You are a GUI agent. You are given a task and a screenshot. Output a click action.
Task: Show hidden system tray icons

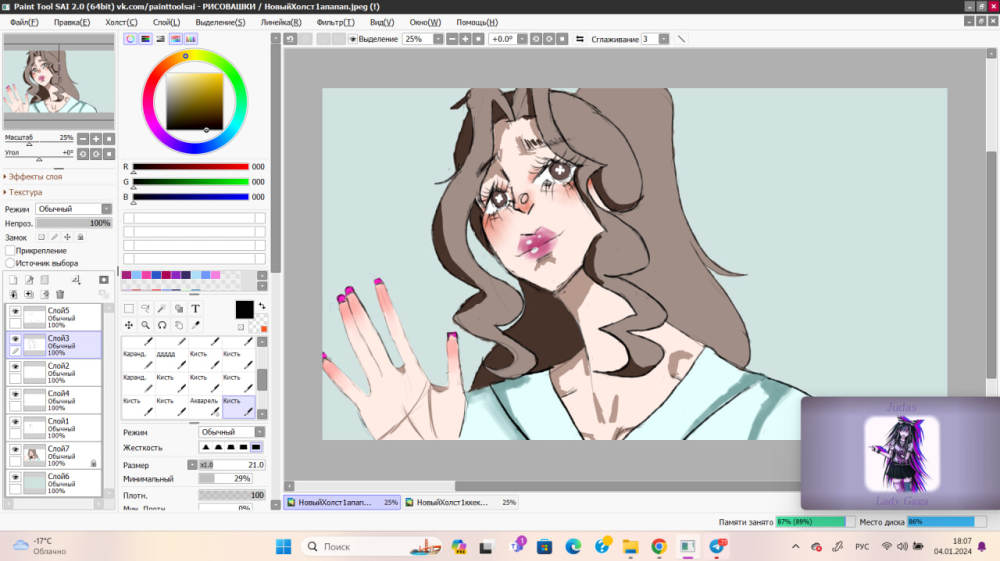795,546
